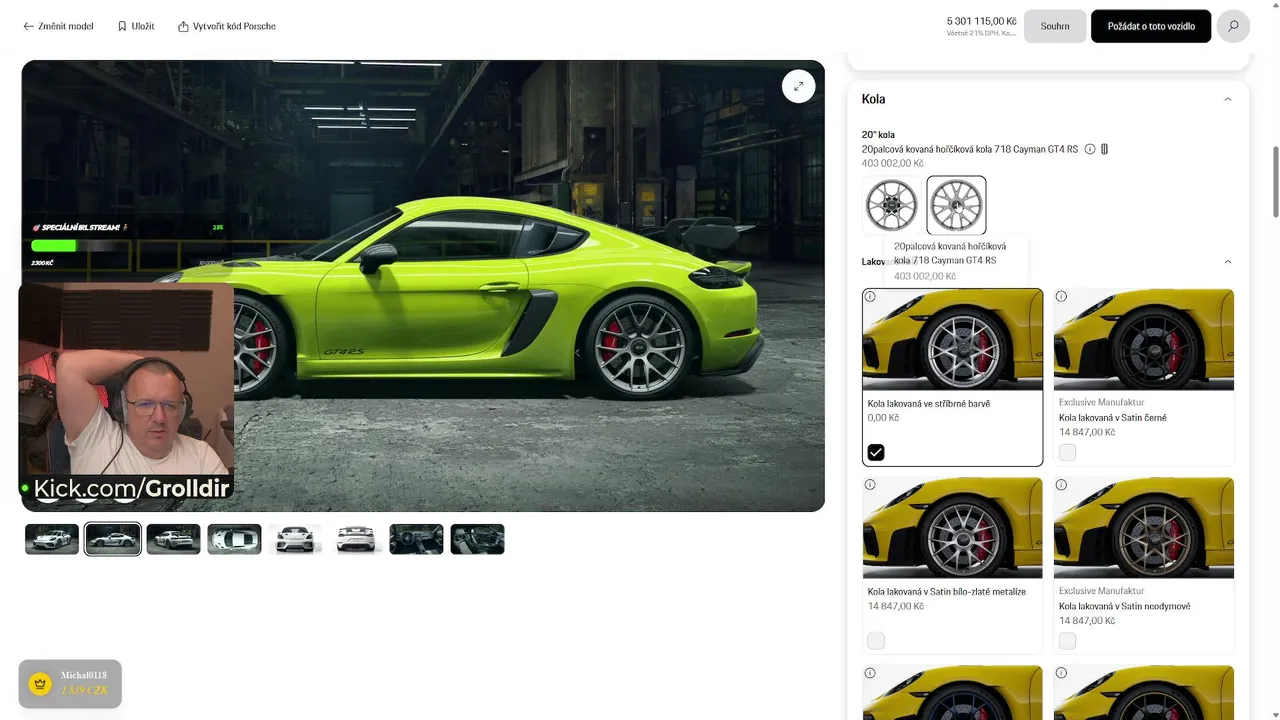Click the wheel price 403 002,00 Kč
The image size is (1280, 720).
point(893,163)
